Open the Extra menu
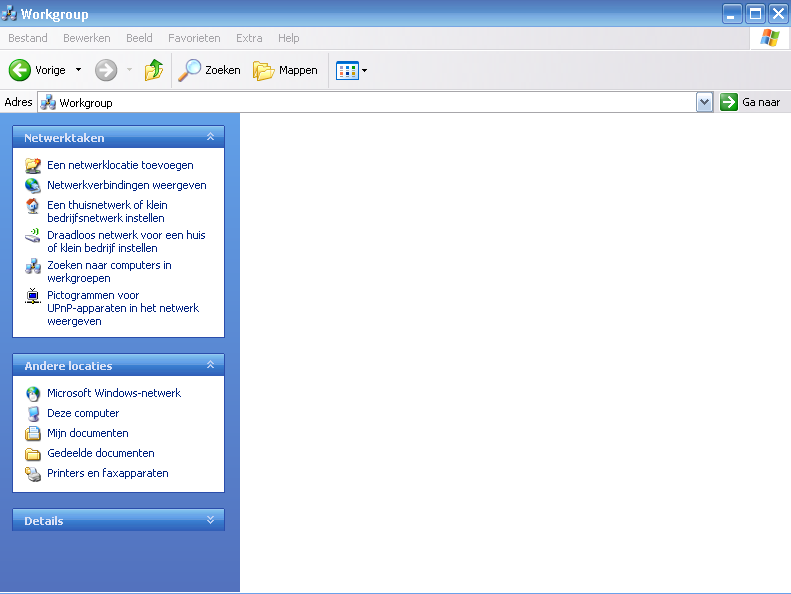The height and width of the screenshot is (594, 791). 249,38
